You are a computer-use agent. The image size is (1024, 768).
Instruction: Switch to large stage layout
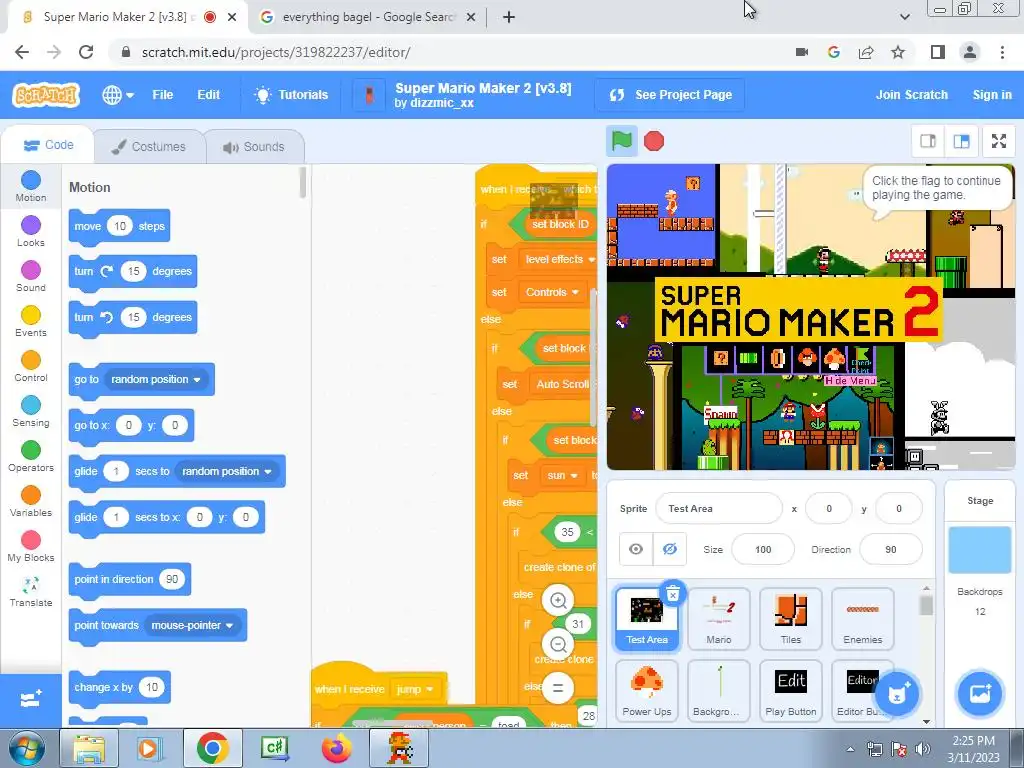tap(961, 141)
